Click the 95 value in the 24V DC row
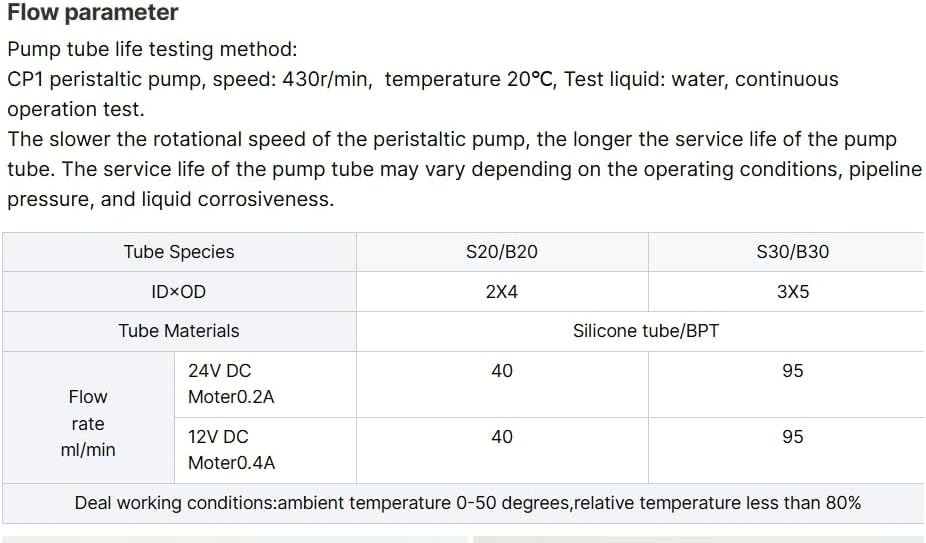926x543 pixels. pyautogui.click(x=792, y=371)
